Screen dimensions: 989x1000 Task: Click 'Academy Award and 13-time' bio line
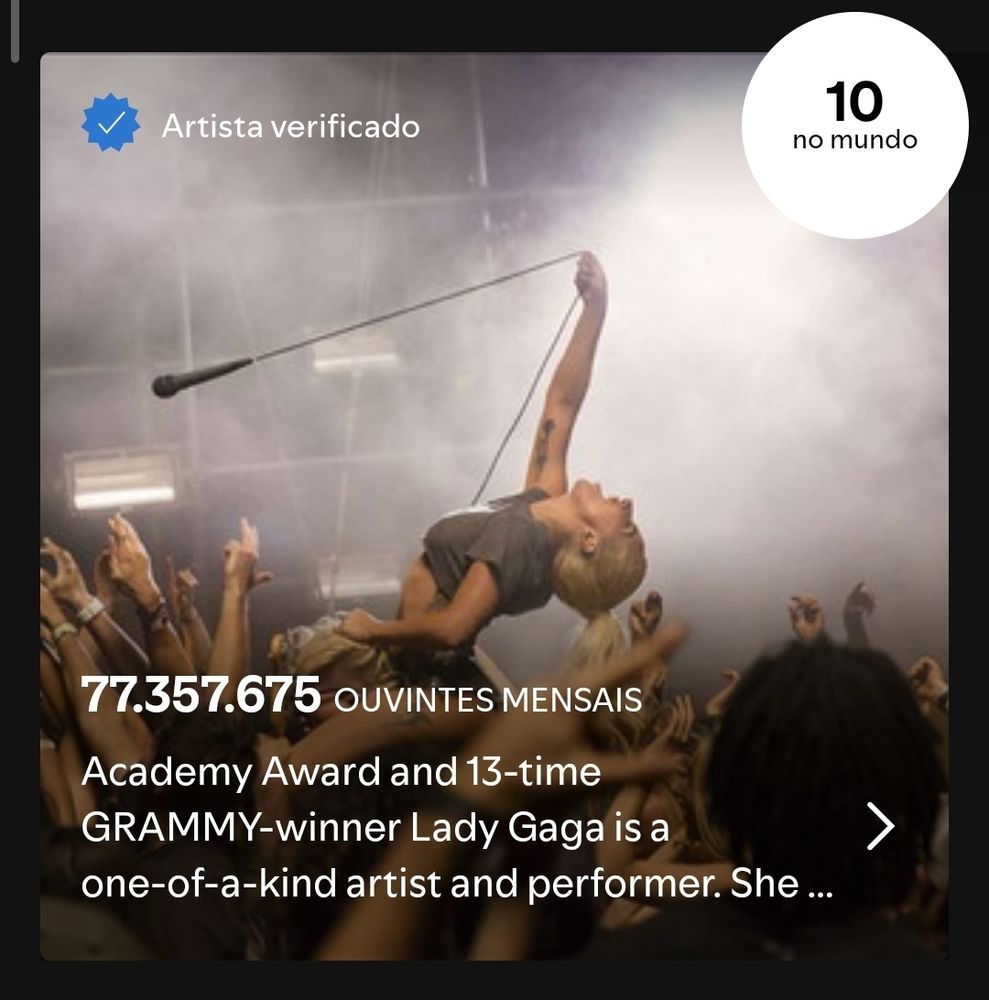click(341, 772)
